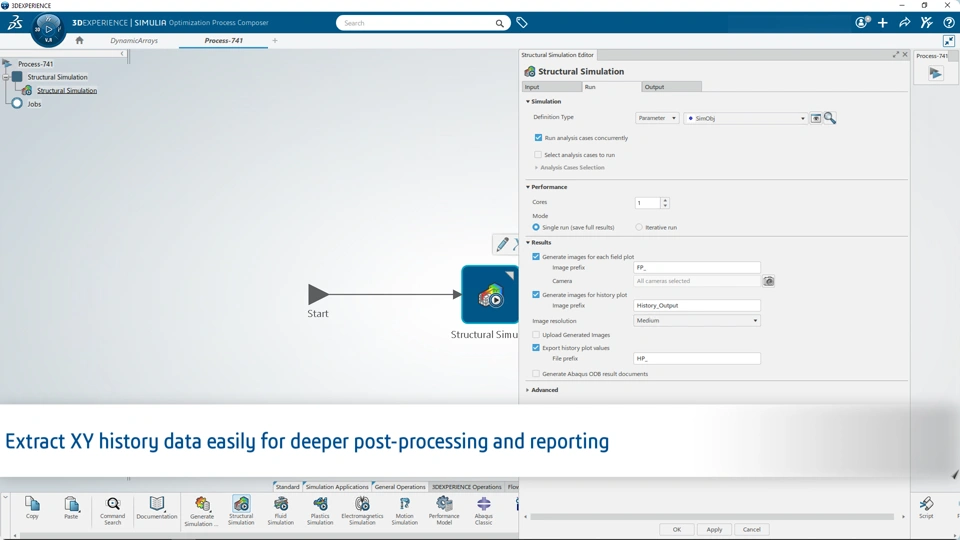Switch to the Run tab

[611, 87]
